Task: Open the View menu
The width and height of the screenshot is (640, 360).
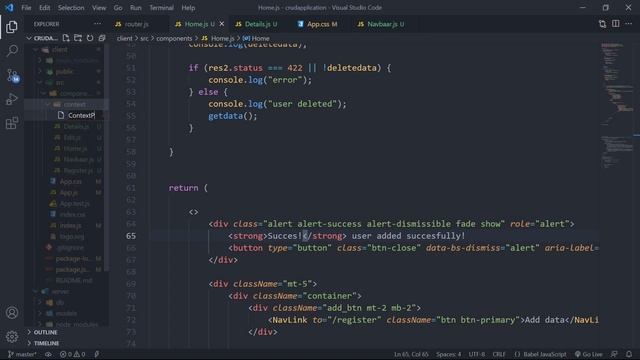Action: (99, 8)
